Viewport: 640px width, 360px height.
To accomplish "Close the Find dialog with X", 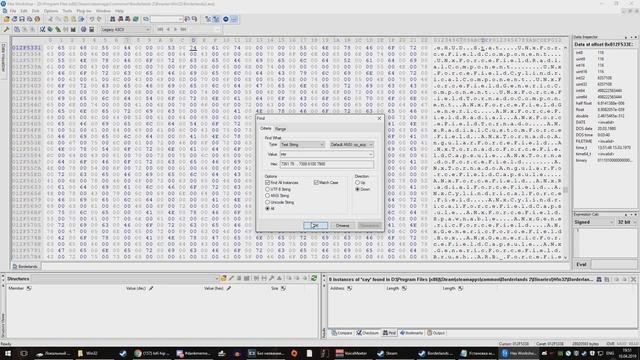I will [379, 118].
